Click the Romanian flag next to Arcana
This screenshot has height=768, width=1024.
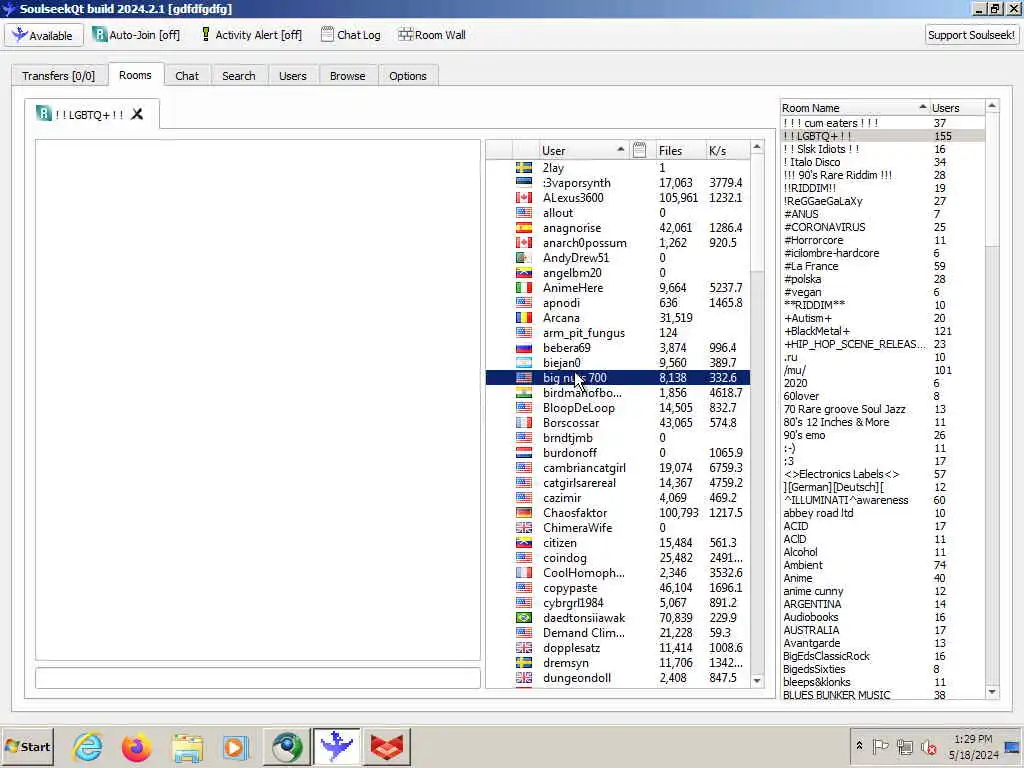pos(524,318)
